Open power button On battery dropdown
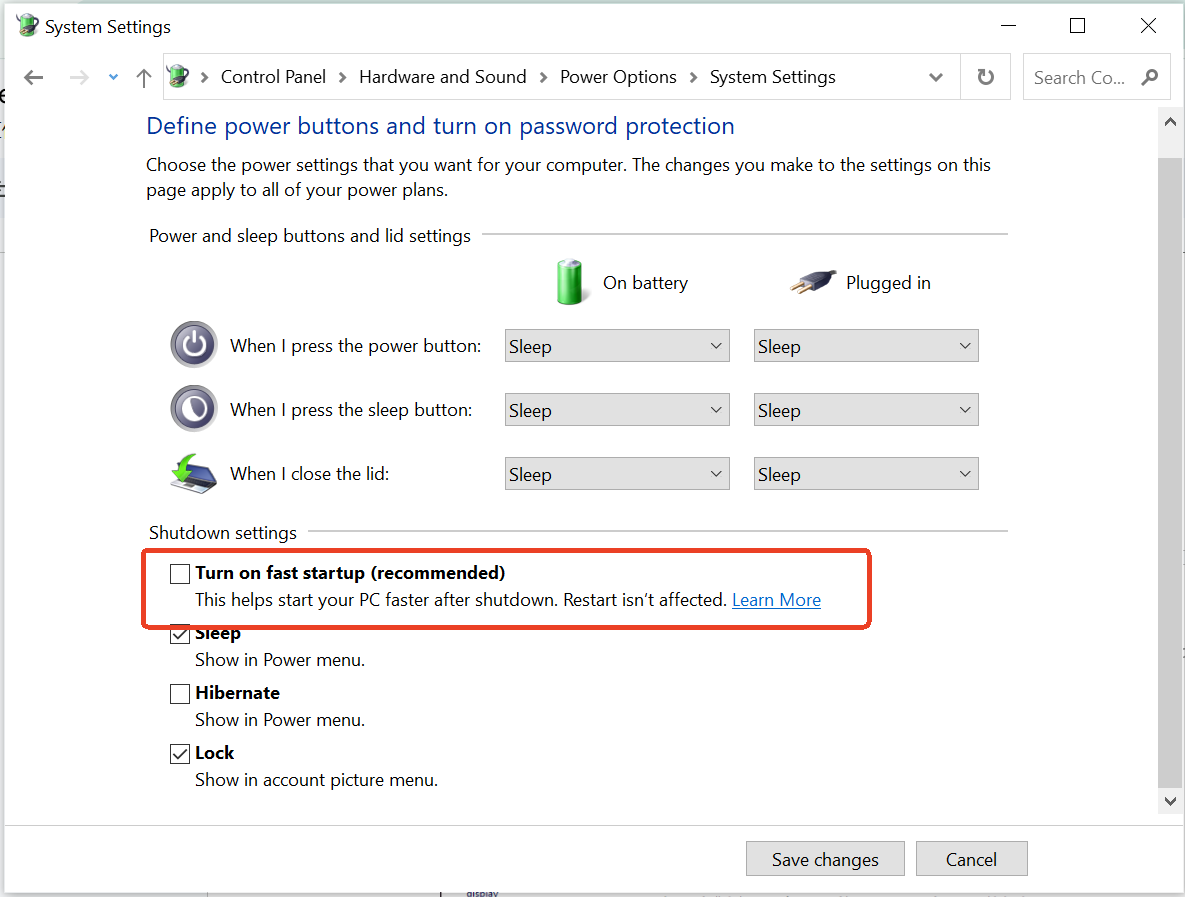The width and height of the screenshot is (1185, 897). click(x=617, y=345)
